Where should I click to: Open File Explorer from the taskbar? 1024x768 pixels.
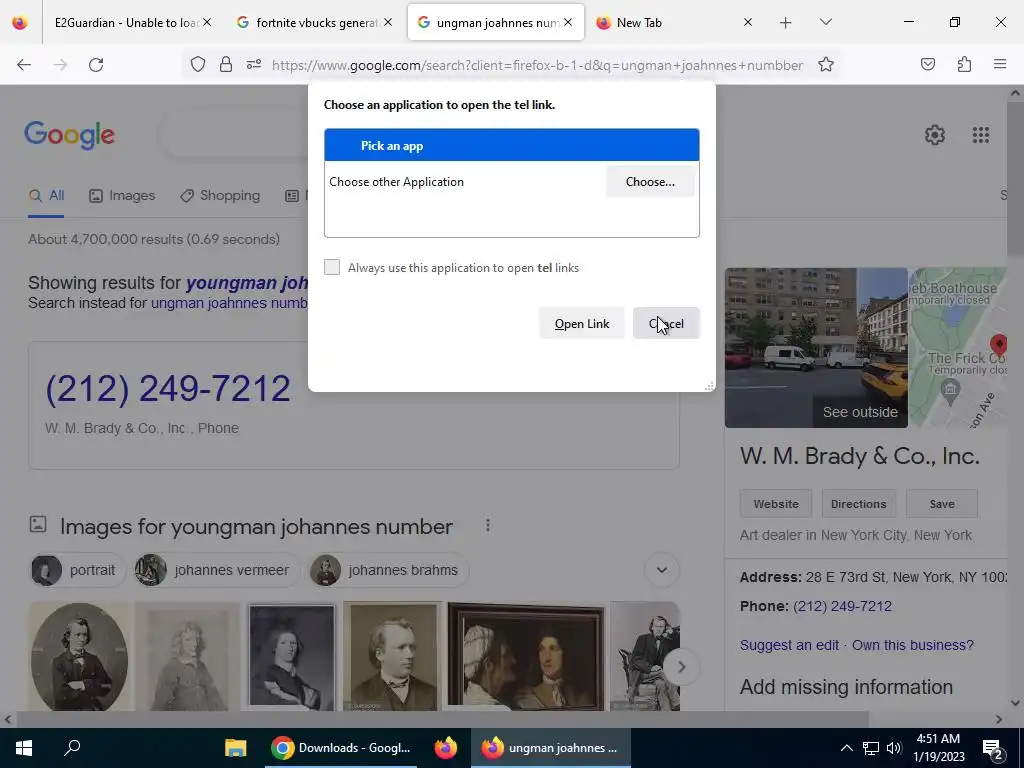[236, 748]
